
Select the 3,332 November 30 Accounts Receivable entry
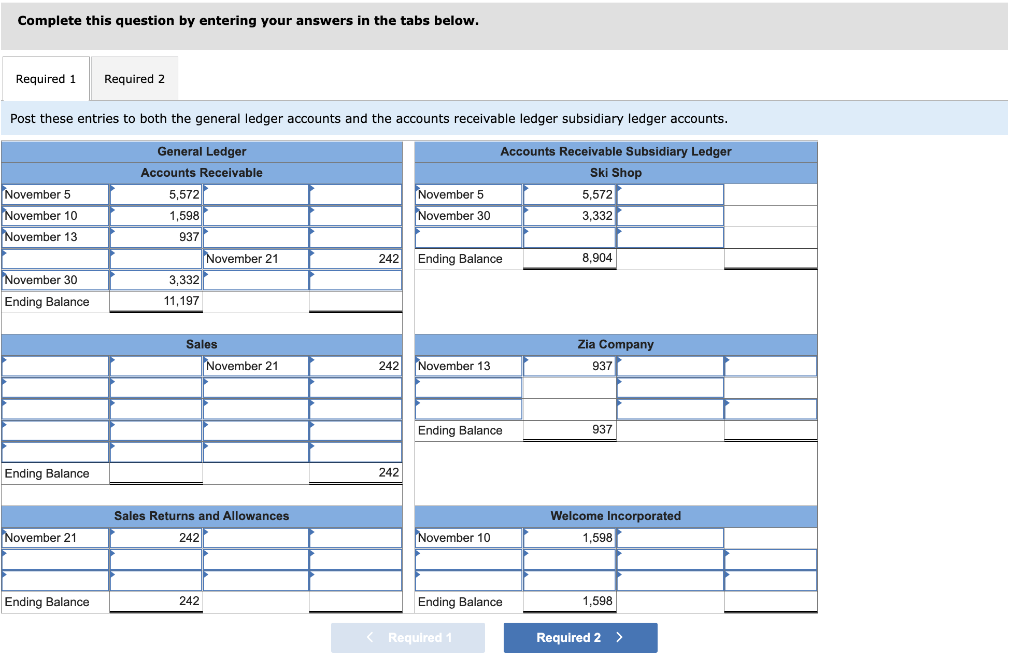pos(155,280)
